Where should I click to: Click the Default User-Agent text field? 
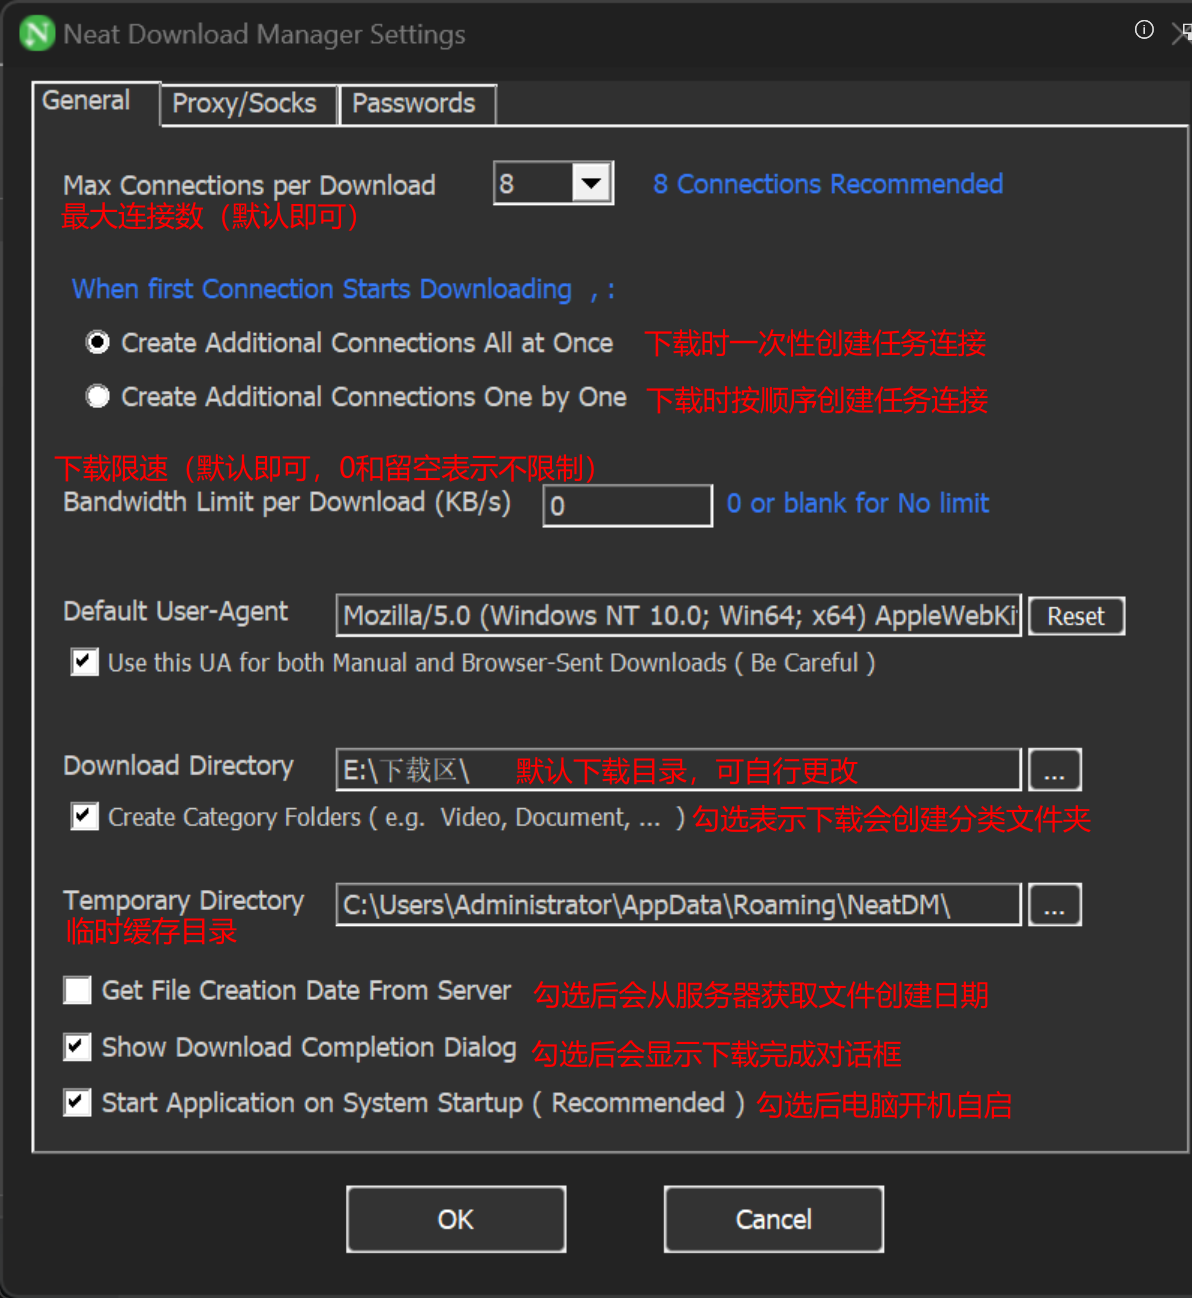click(678, 615)
